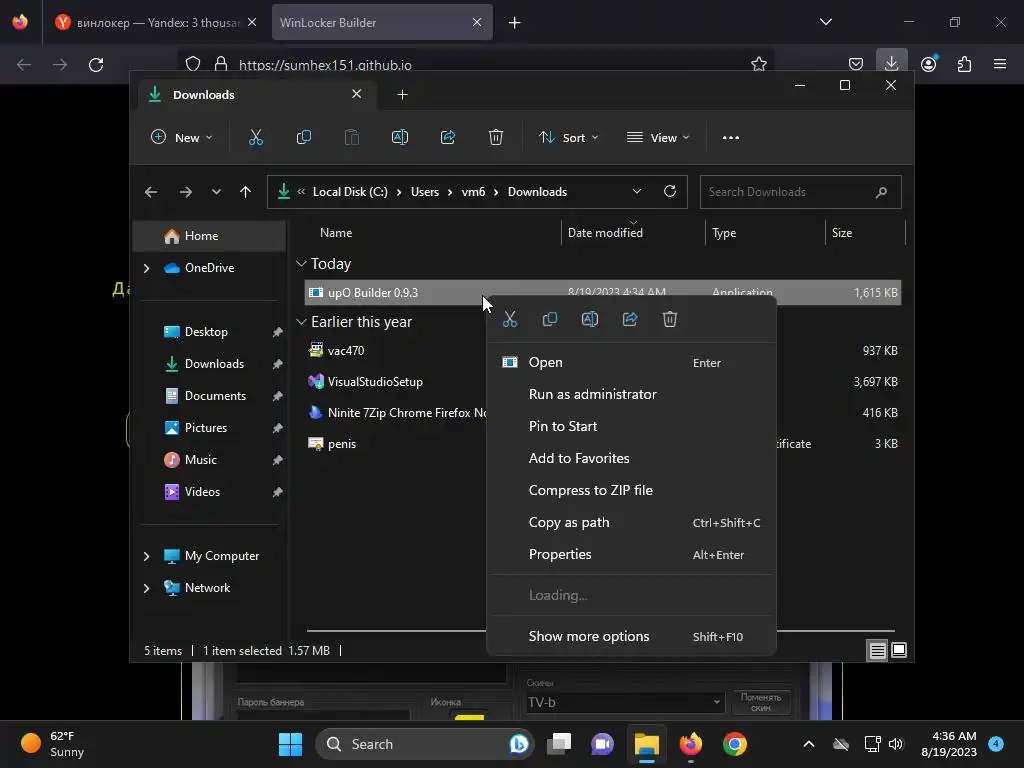Open Task View on taskbar

point(559,744)
